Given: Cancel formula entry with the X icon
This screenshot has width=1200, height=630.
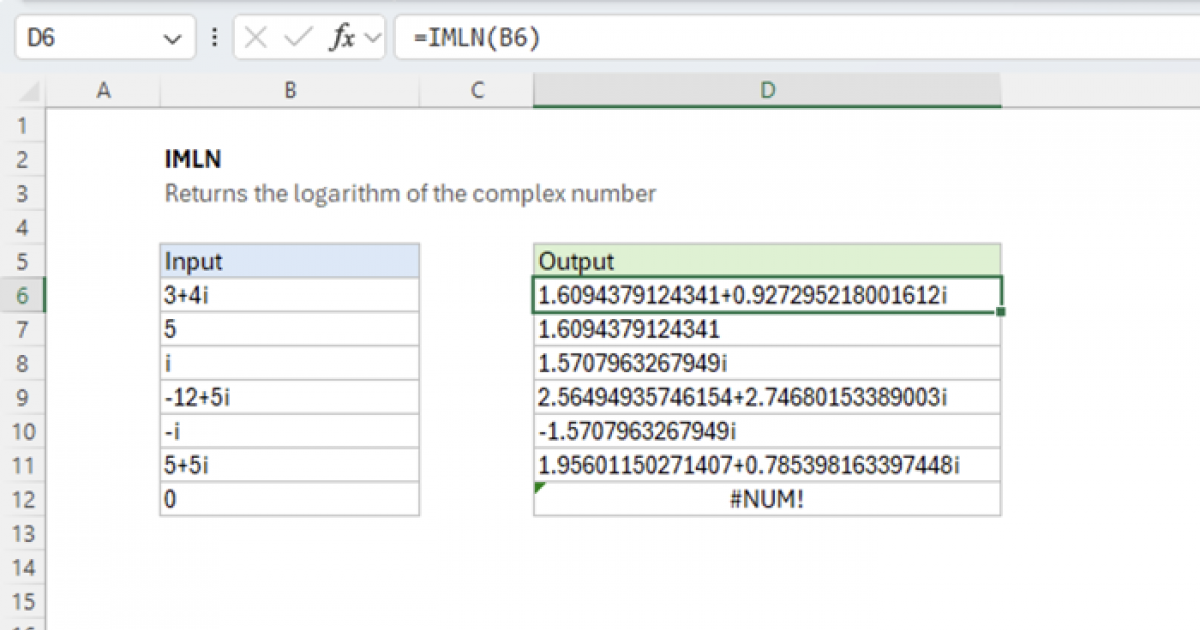Looking at the screenshot, I should pyautogui.click(x=257, y=37).
